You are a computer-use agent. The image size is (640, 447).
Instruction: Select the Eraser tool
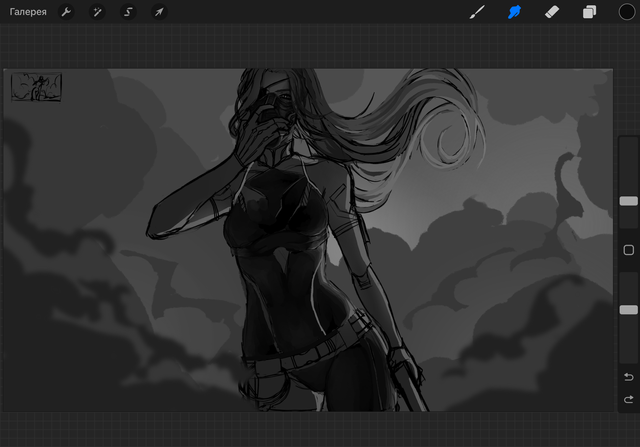tap(552, 12)
